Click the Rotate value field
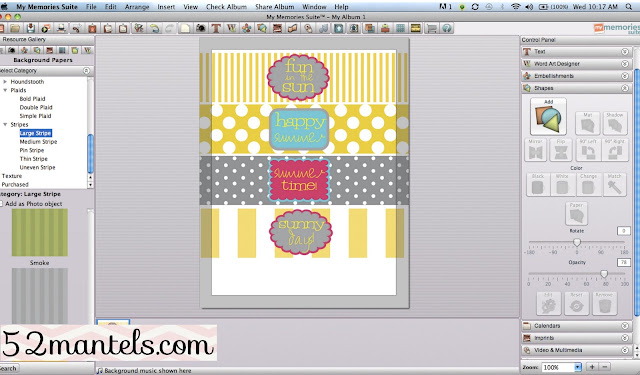Screen dimensions: 640x375 623,231
